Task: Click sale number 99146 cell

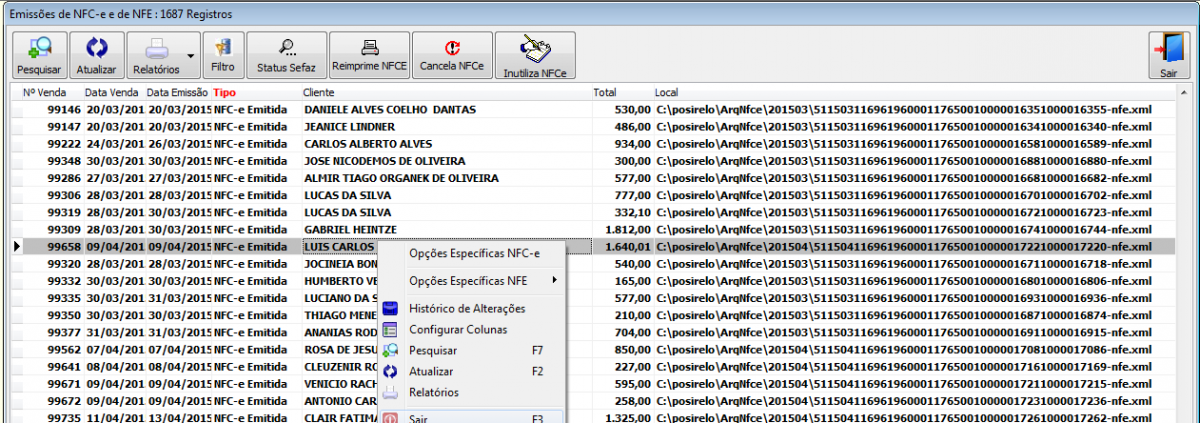Action: pos(64,109)
